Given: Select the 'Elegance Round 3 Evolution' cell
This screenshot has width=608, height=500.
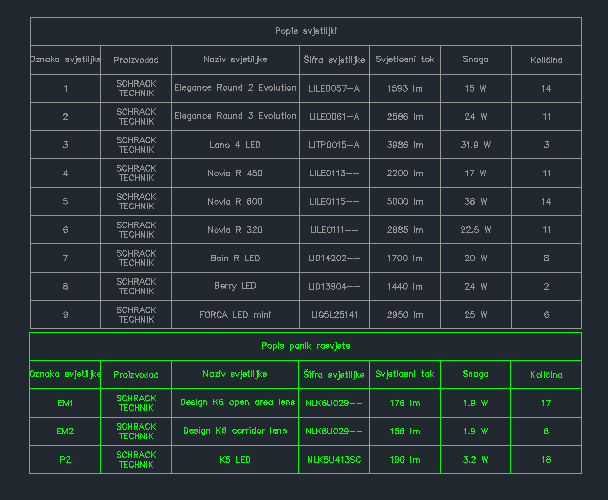Looking at the screenshot, I should (x=235, y=116).
